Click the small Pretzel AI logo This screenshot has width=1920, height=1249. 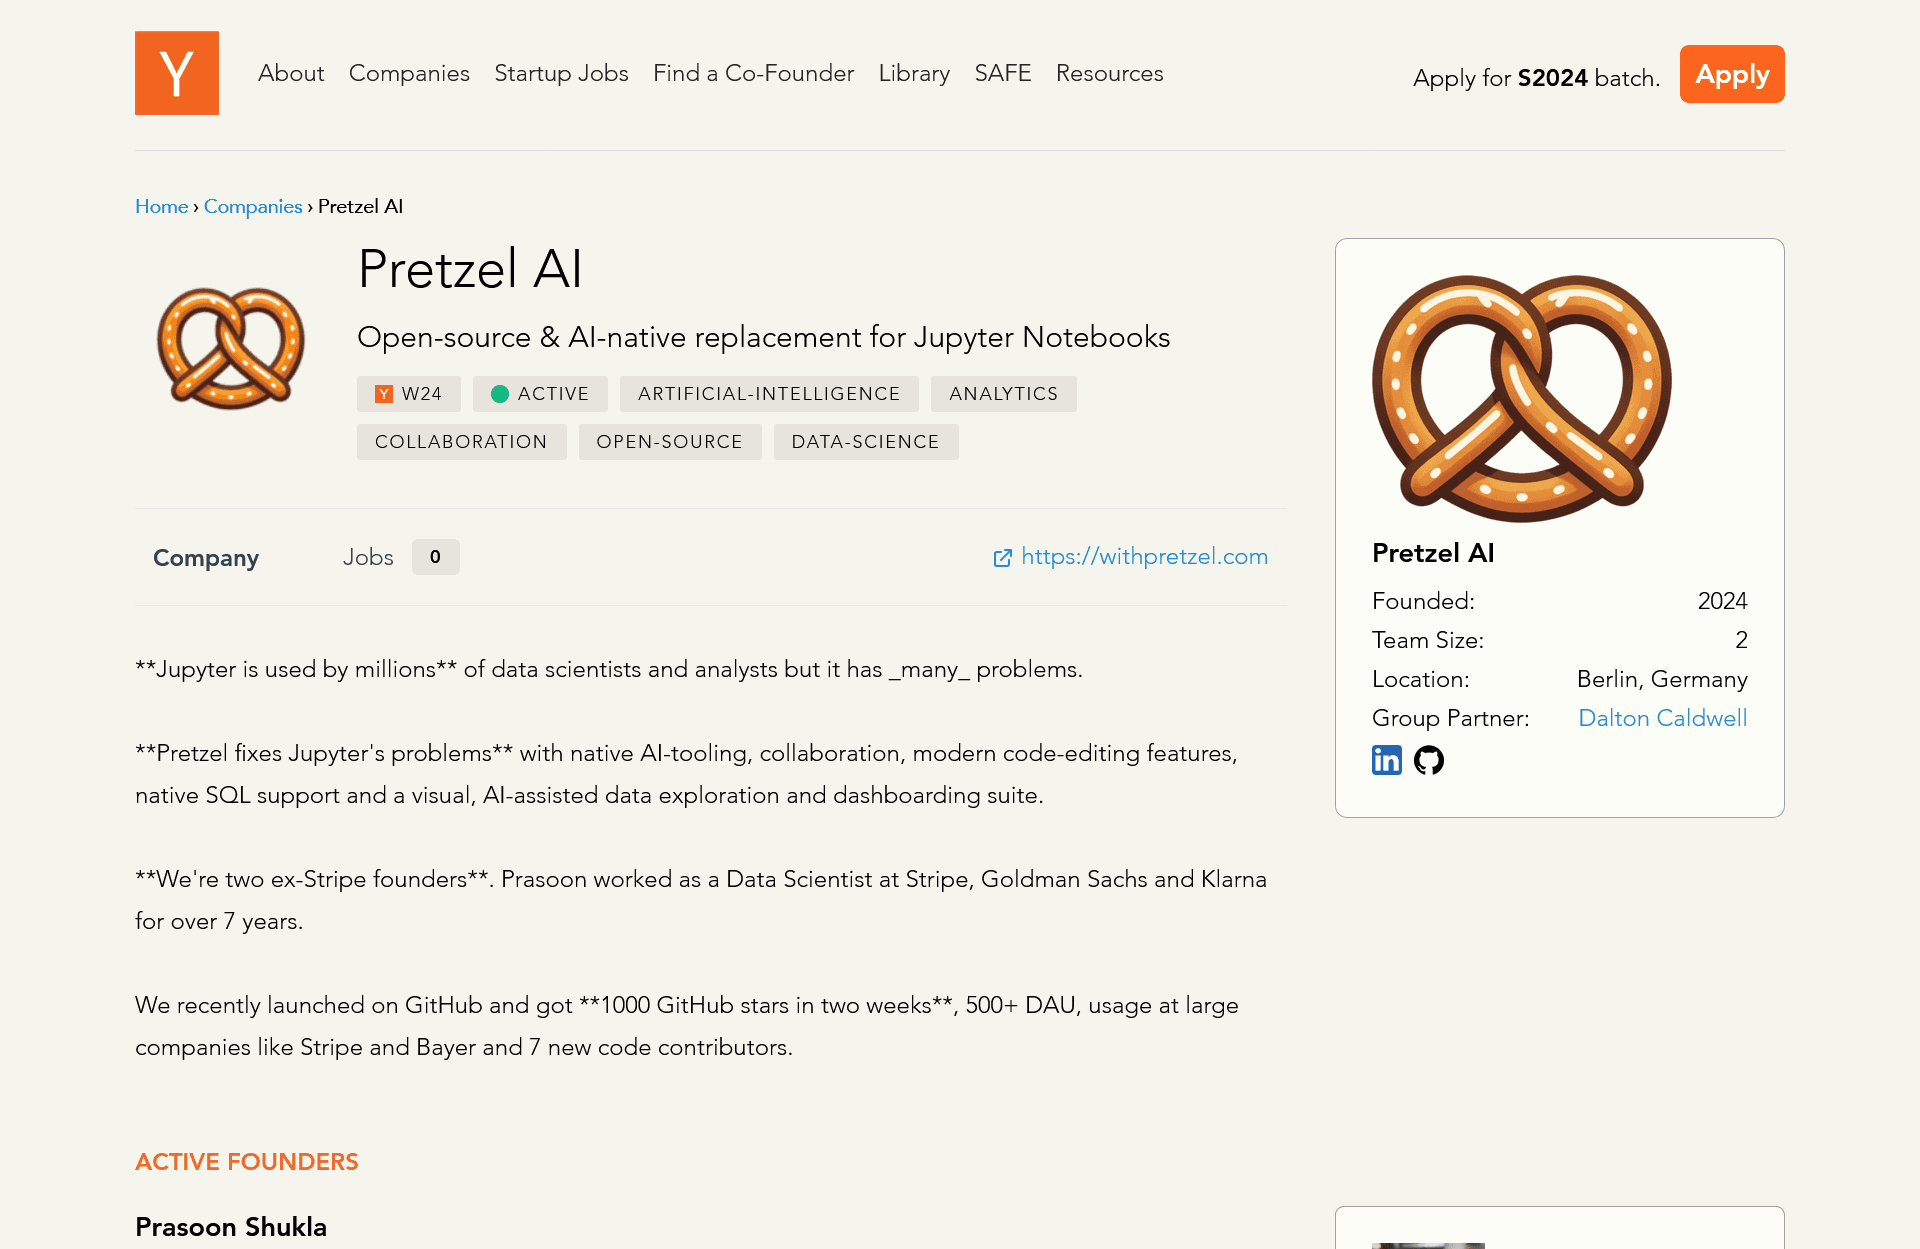231,347
